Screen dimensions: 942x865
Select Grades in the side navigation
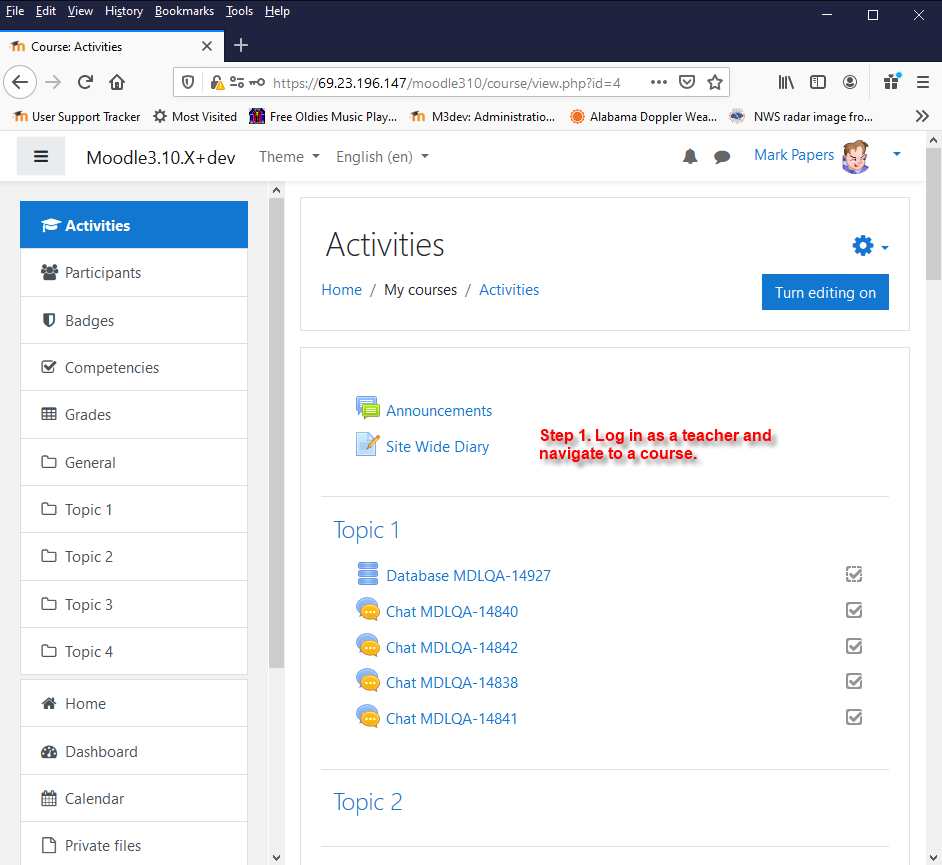pyautogui.click(x=134, y=414)
